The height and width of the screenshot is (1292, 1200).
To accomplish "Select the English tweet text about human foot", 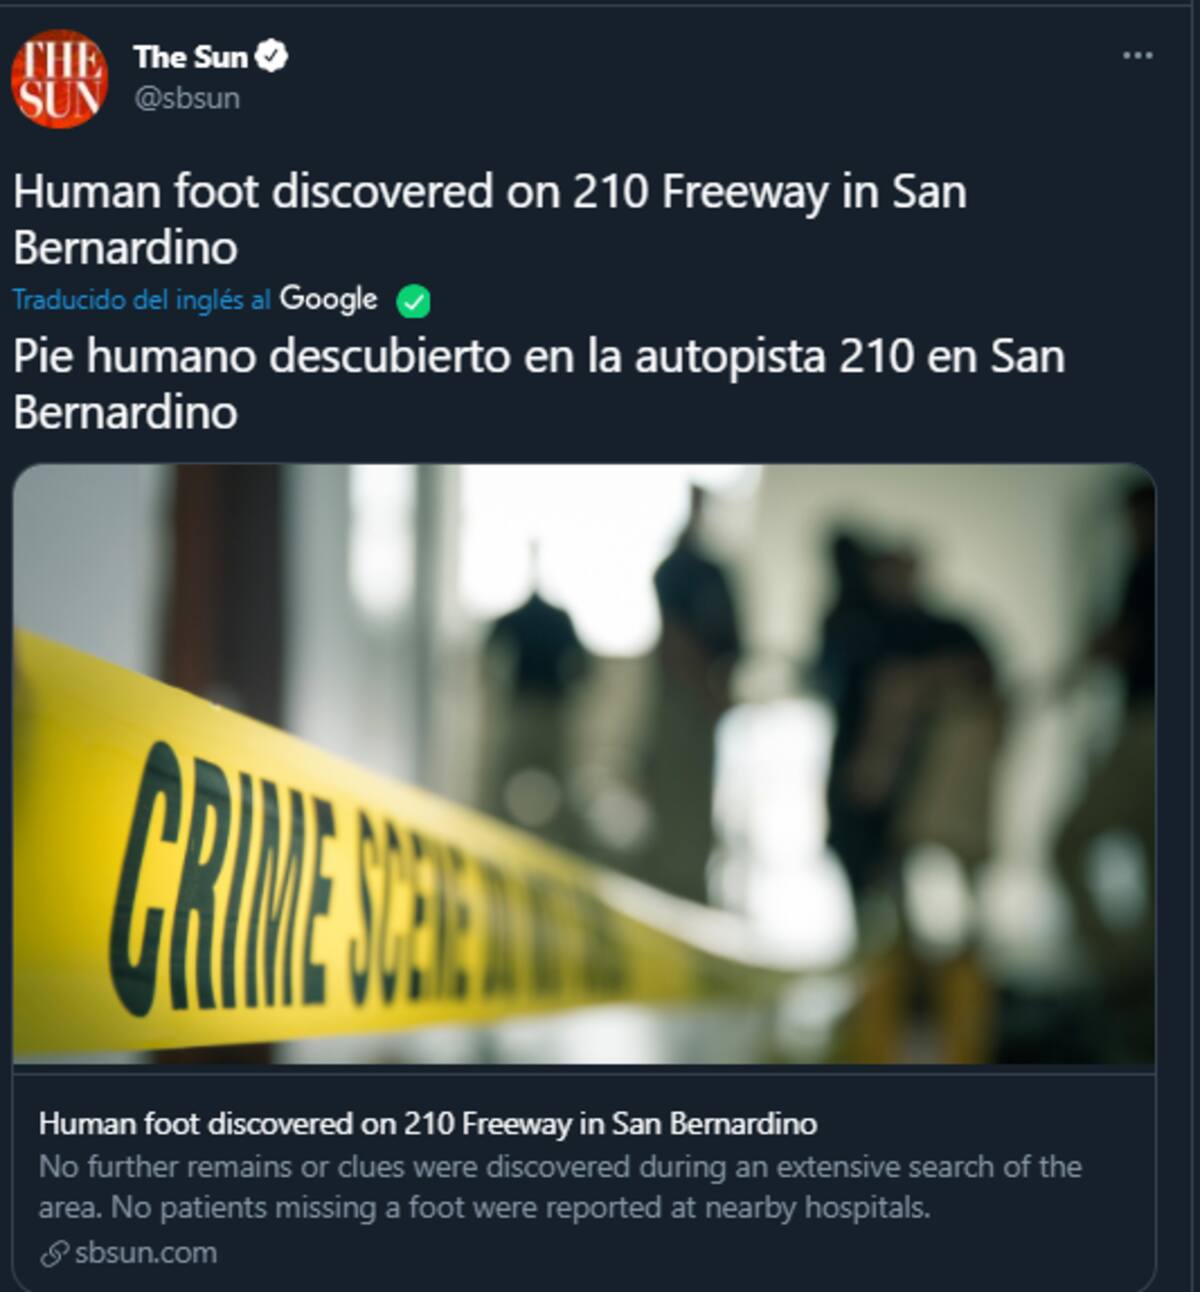I will click(x=490, y=219).
